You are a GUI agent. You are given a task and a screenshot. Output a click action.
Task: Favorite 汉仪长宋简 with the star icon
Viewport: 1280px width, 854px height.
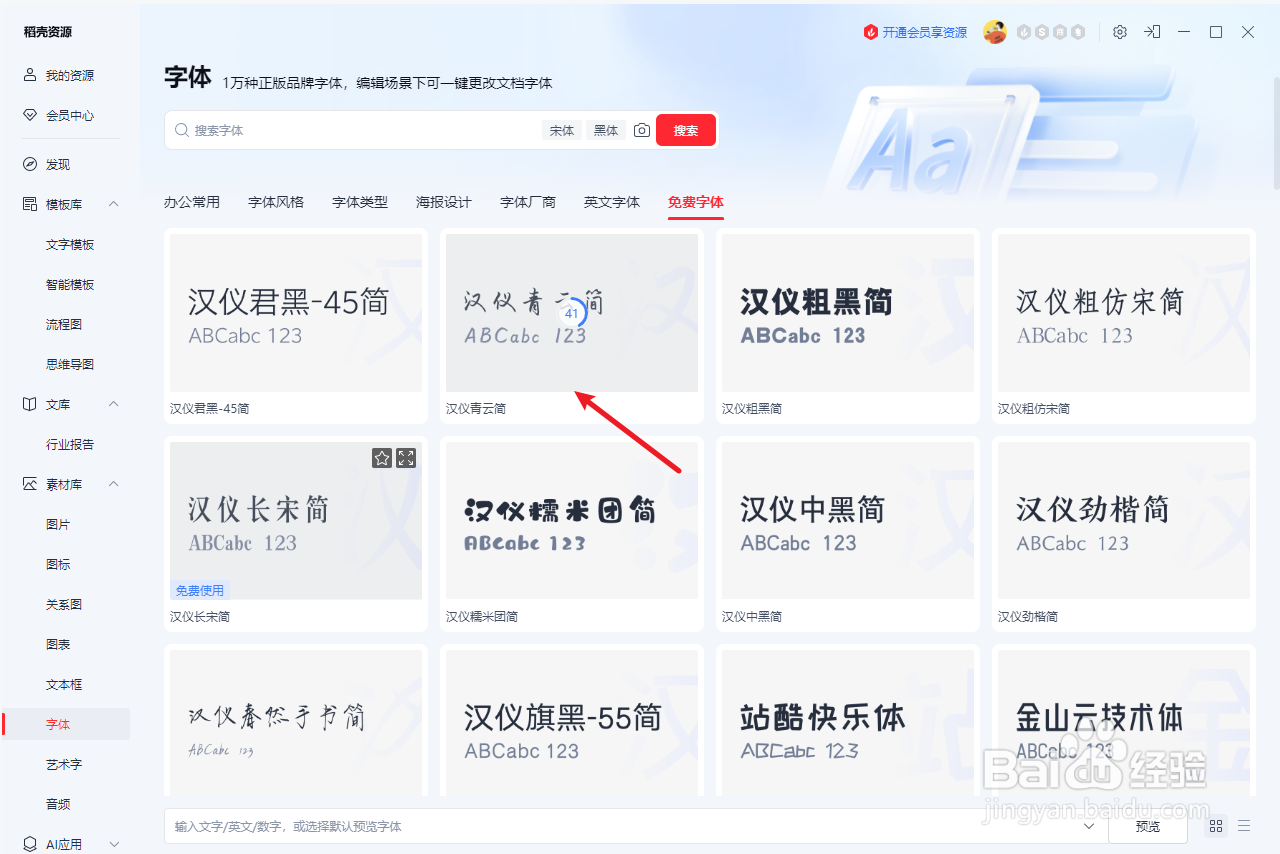point(382,458)
